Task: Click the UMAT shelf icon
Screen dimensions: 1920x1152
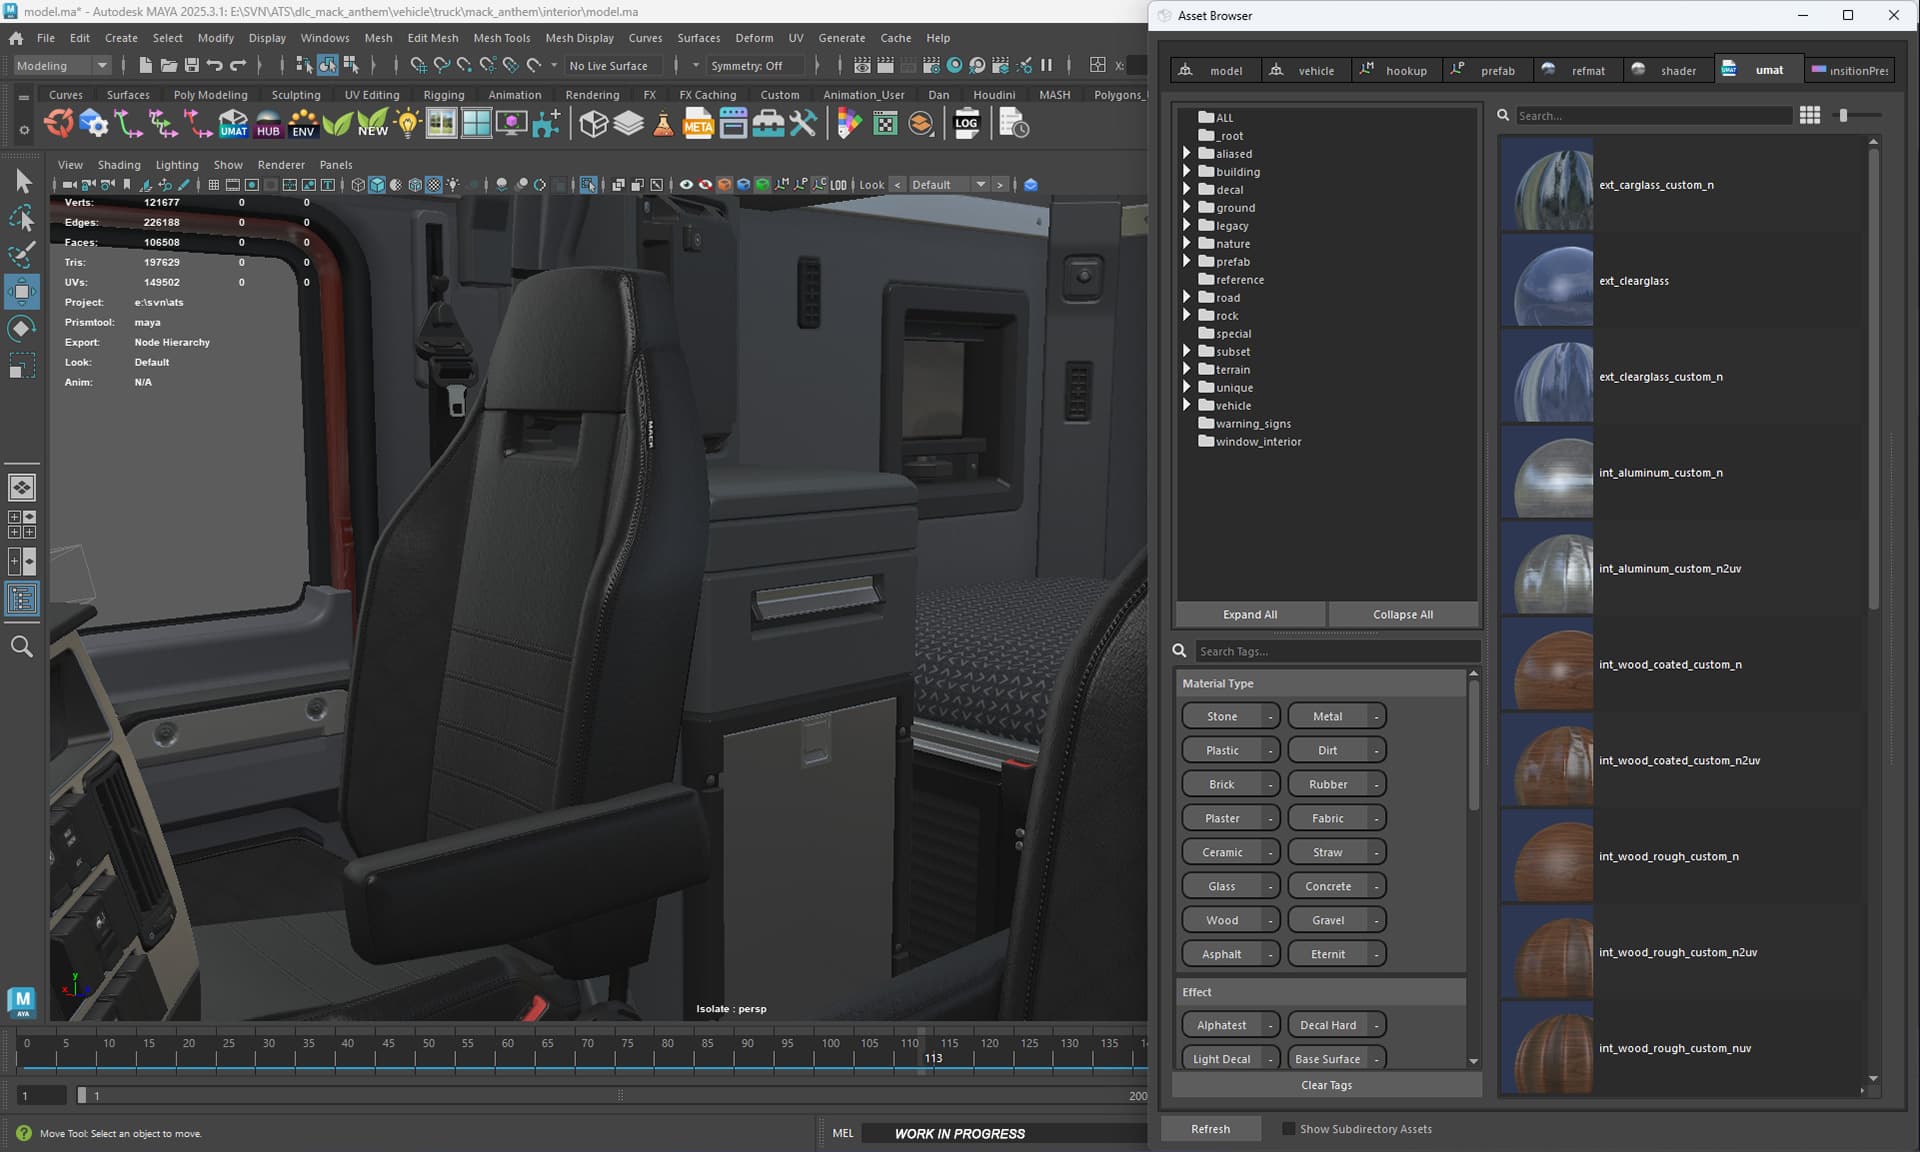Action: coord(233,124)
